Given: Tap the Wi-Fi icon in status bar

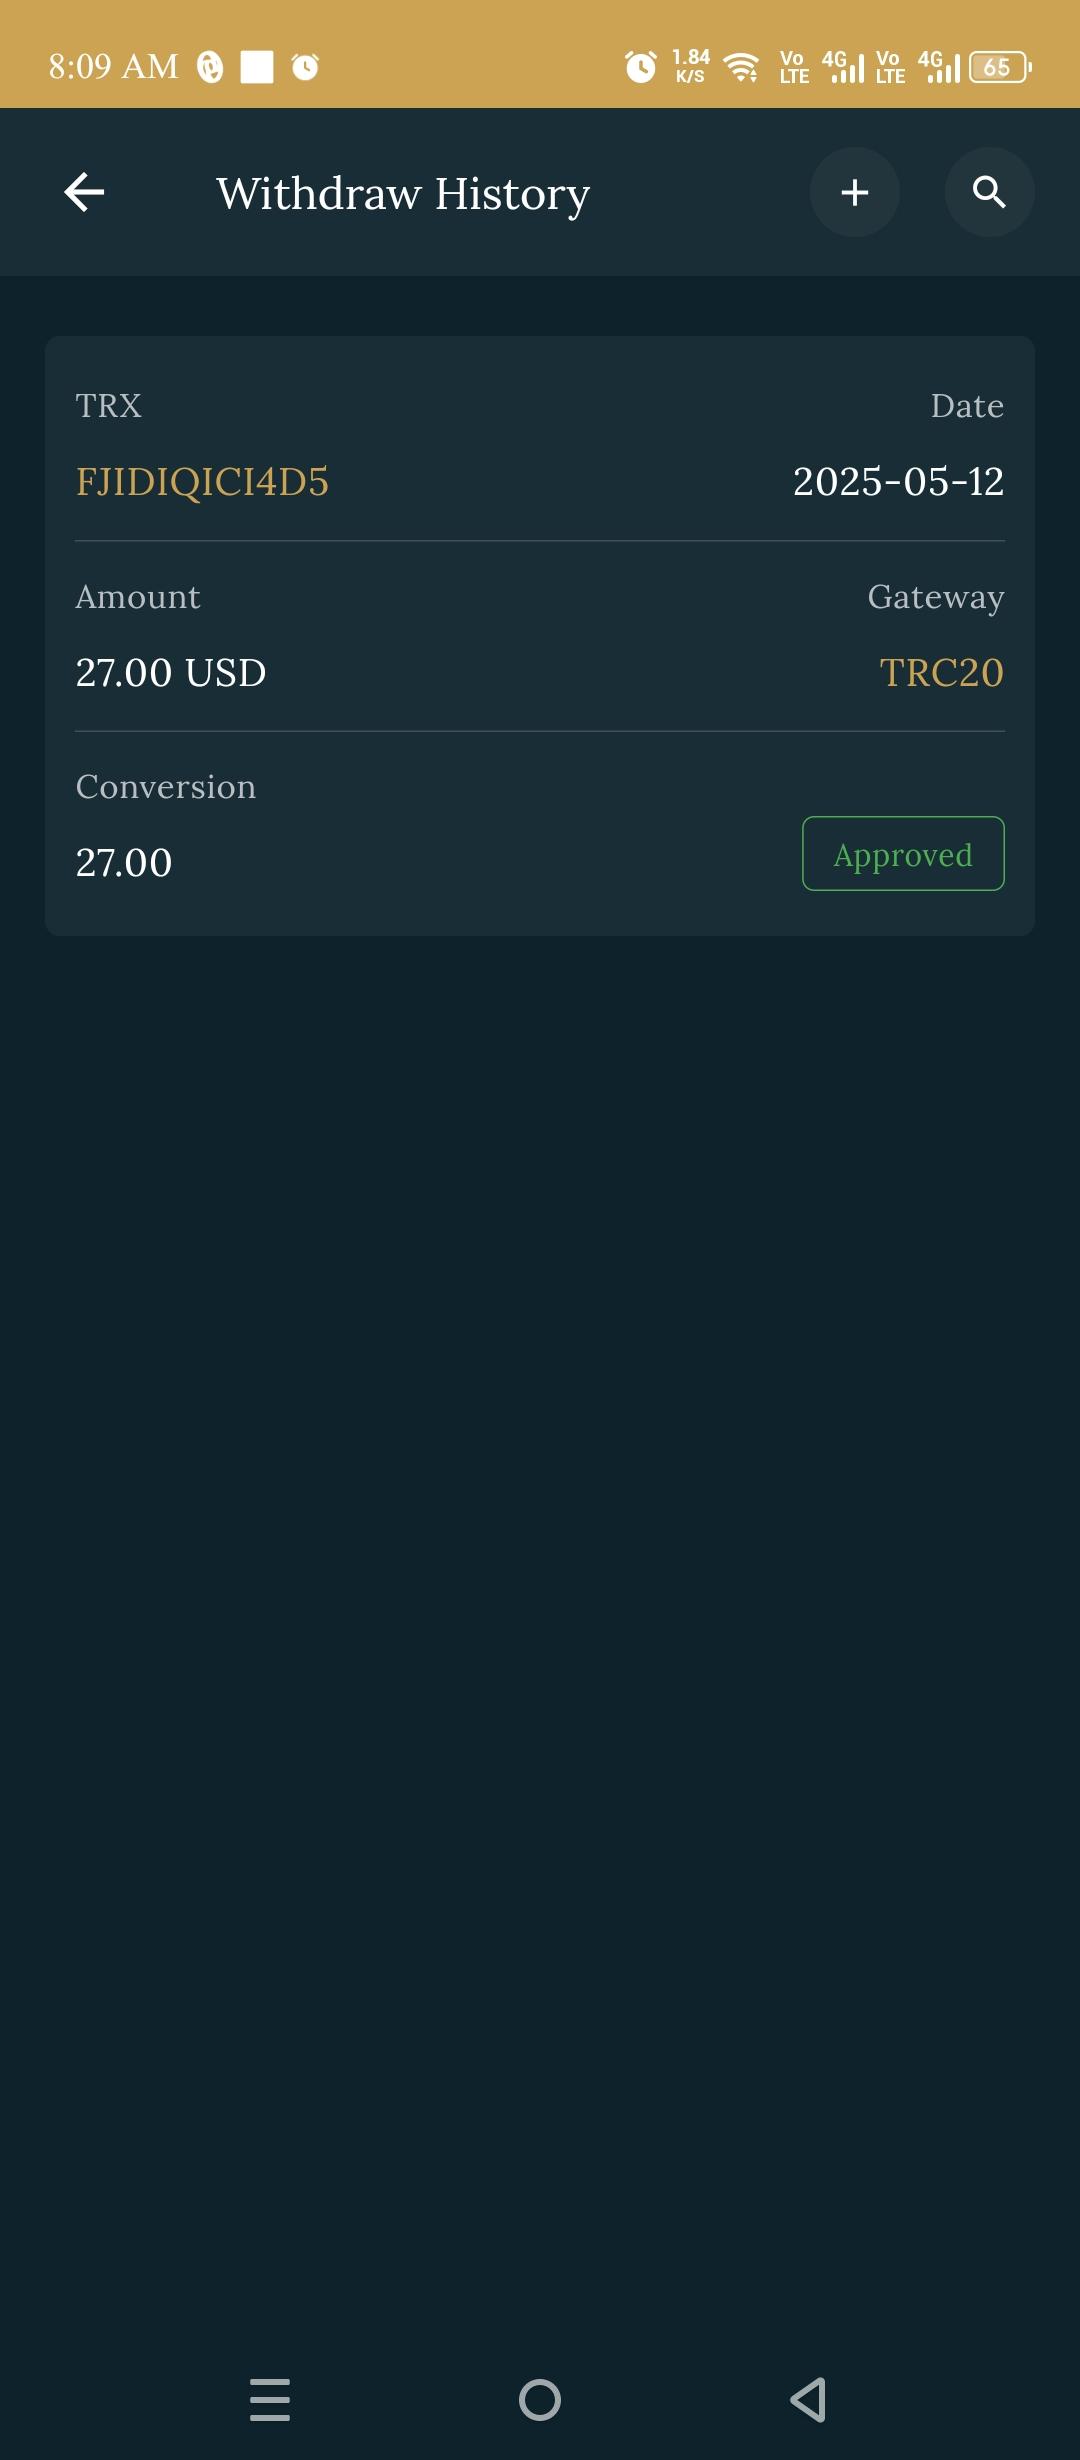Looking at the screenshot, I should 741,67.
